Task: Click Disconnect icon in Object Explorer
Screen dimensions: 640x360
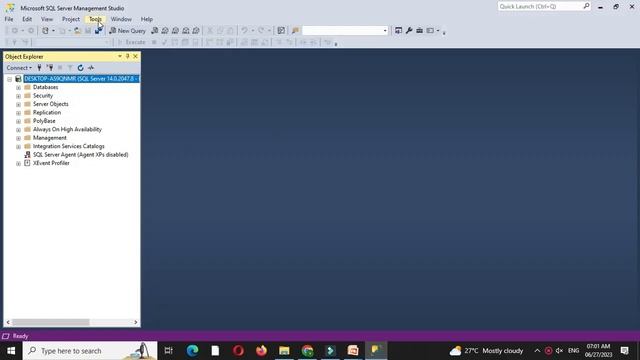Action: click(x=50, y=68)
